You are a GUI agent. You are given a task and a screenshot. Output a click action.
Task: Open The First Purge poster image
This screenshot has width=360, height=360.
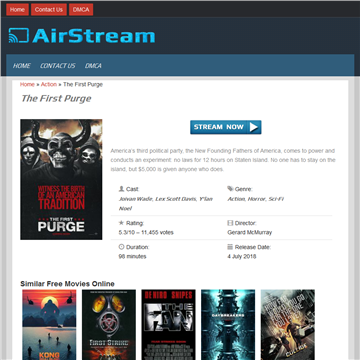click(x=61, y=179)
